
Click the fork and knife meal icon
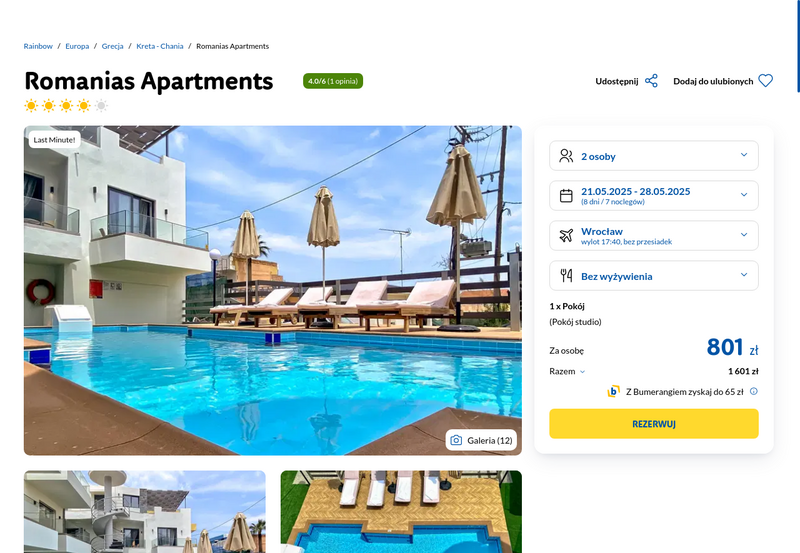pos(566,275)
